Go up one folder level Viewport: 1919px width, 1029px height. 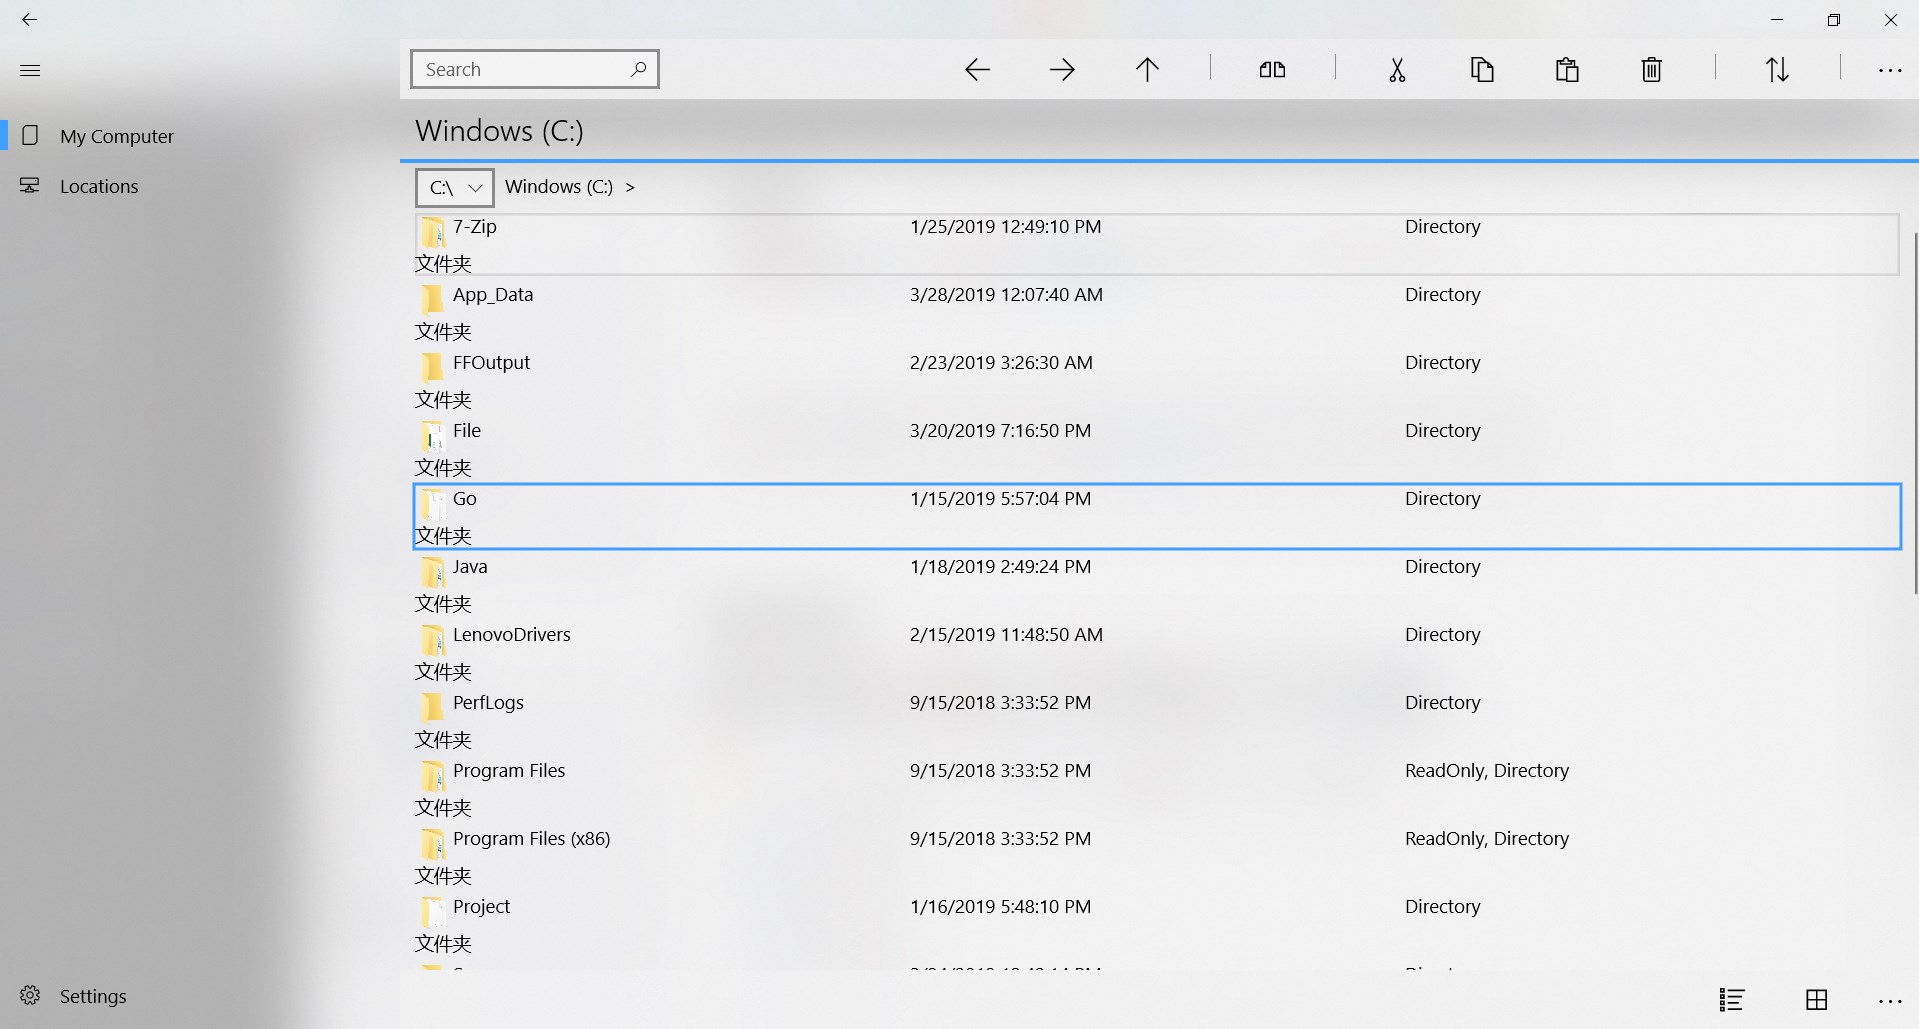pyautogui.click(x=1147, y=69)
